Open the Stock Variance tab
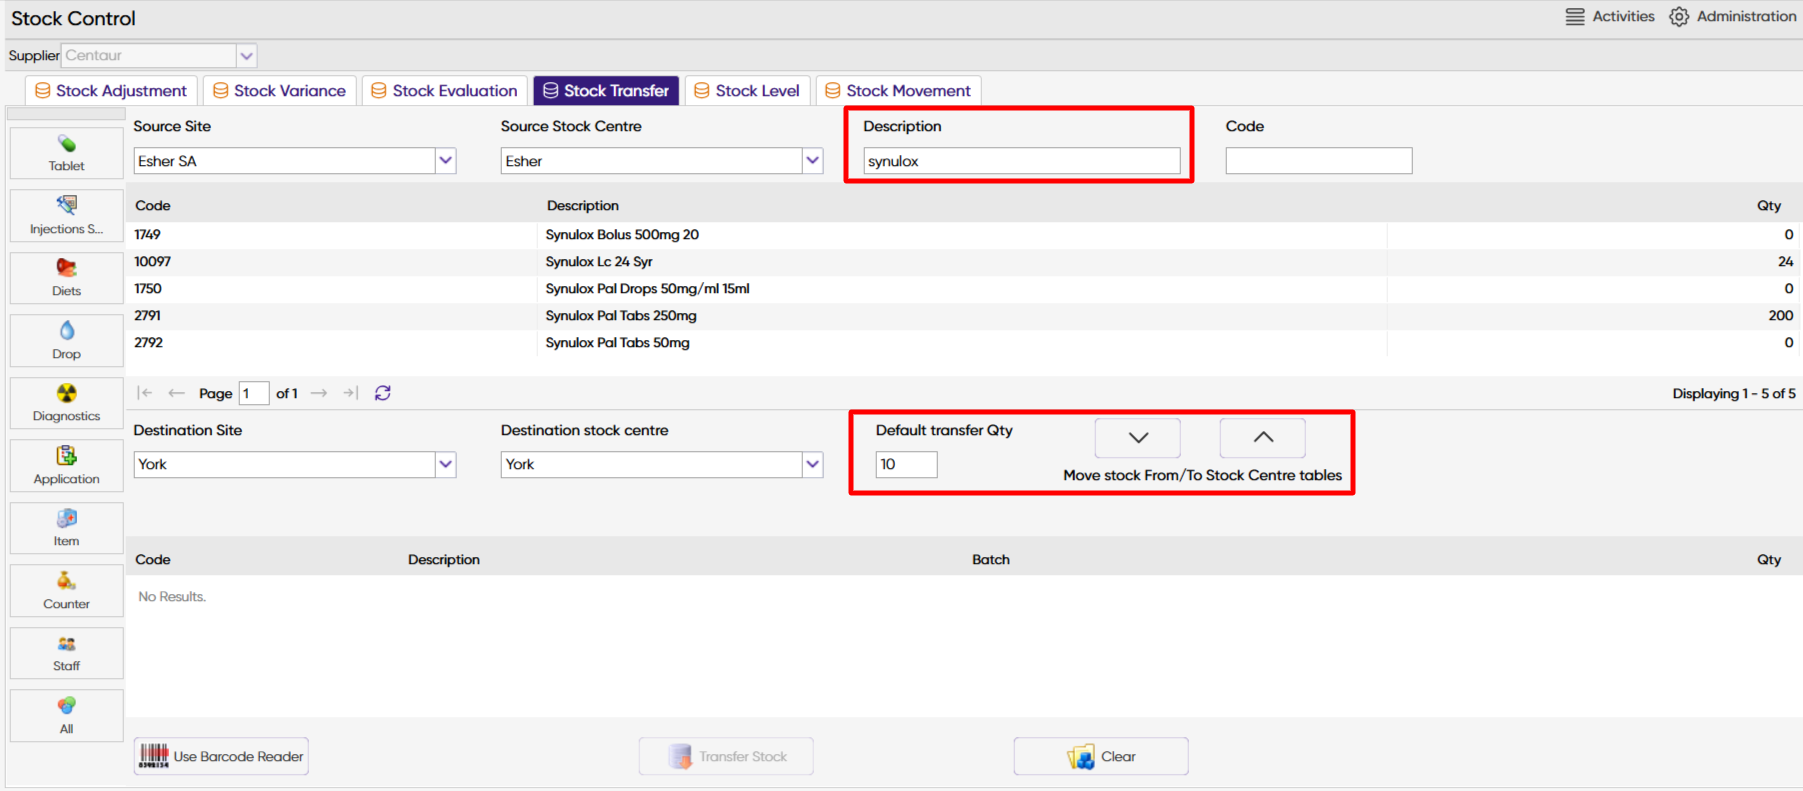This screenshot has width=1803, height=791. click(279, 91)
